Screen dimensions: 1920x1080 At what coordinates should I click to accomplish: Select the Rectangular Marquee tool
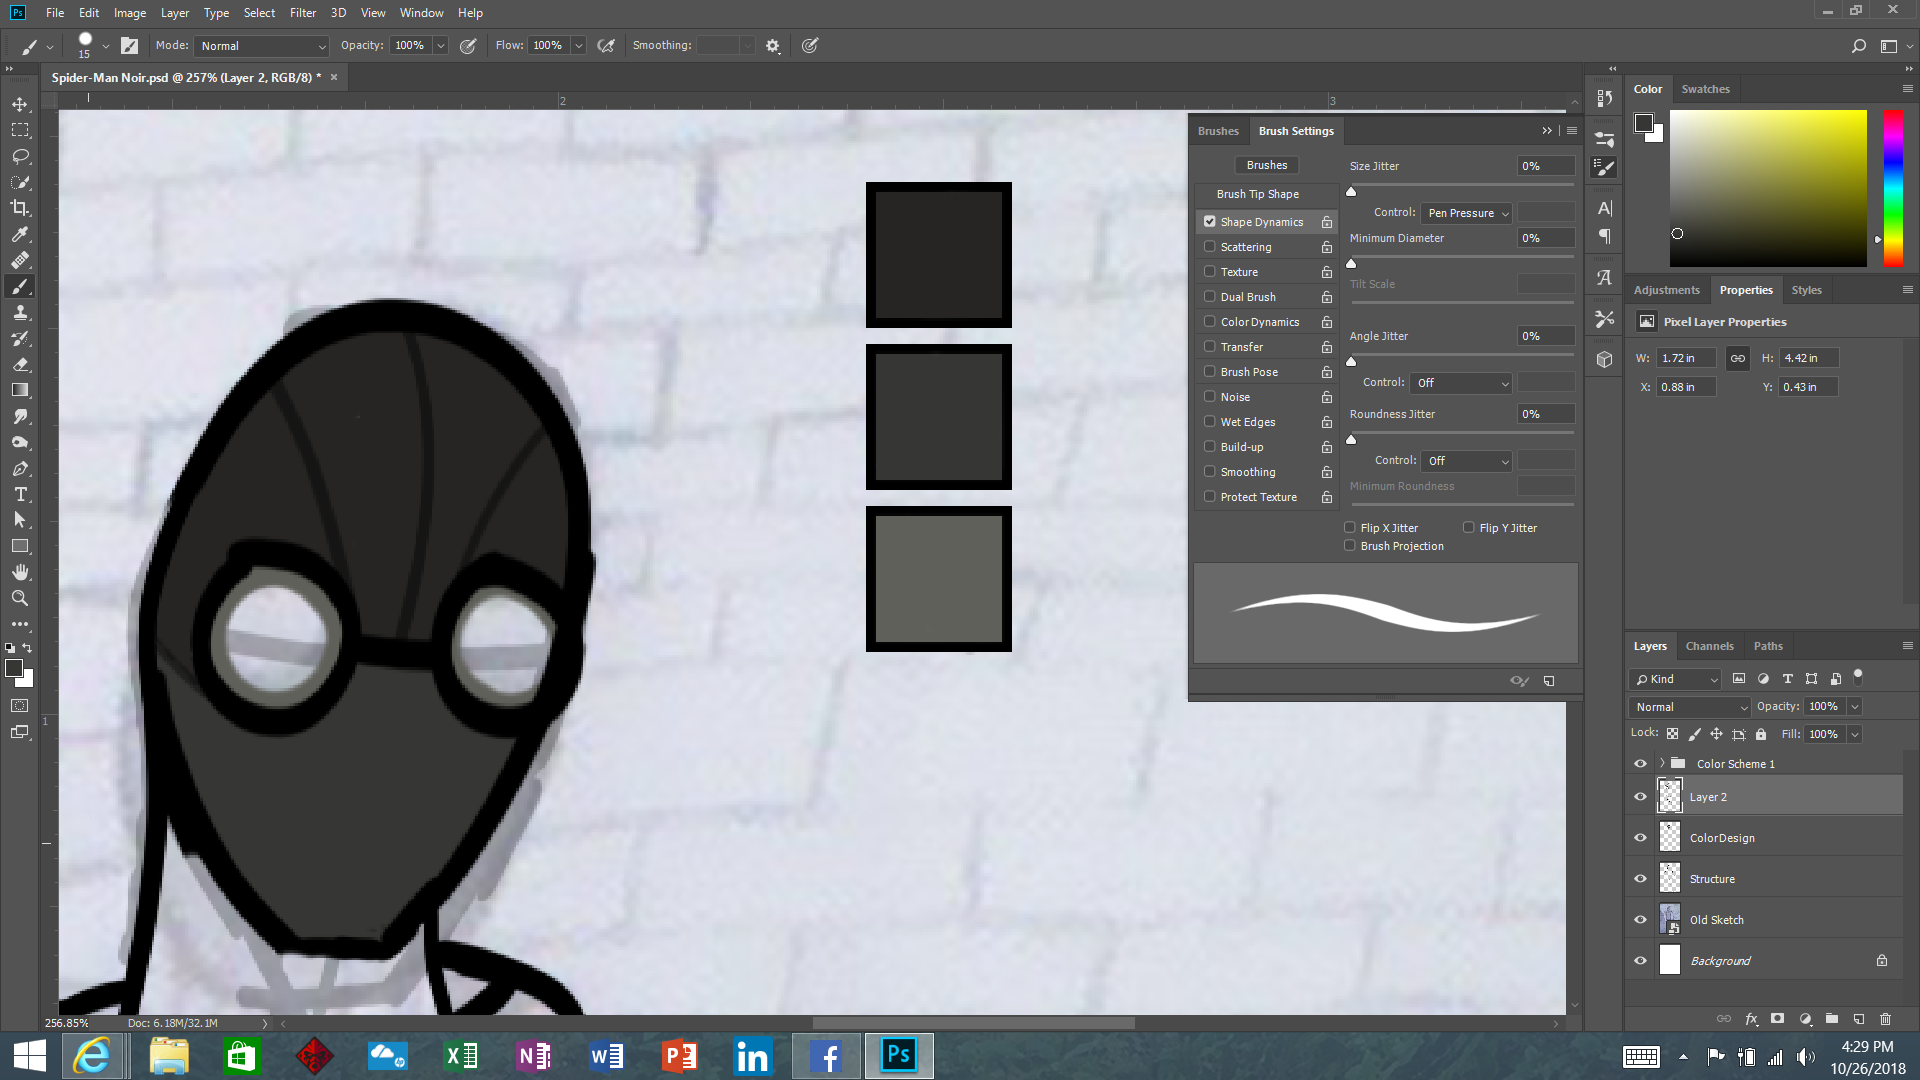[20, 130]
